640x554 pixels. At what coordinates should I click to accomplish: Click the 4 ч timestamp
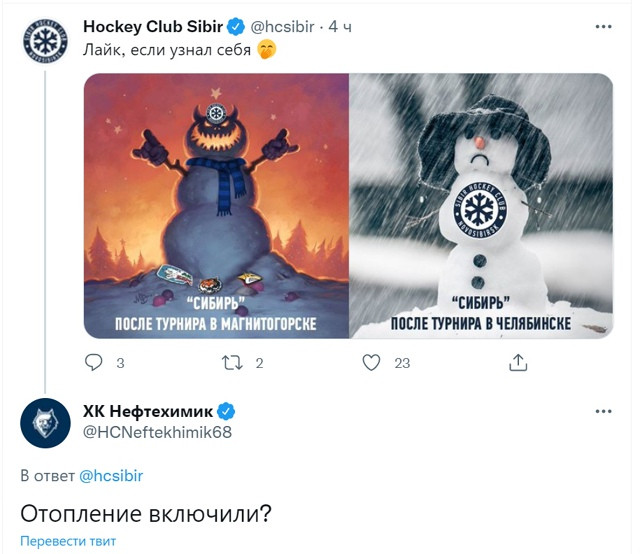[340, 27]
